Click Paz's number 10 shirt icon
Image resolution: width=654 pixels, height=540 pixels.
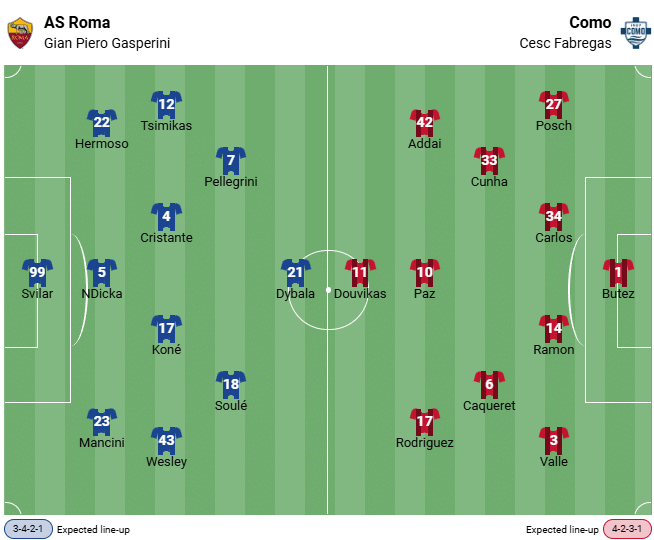[425, 272]
